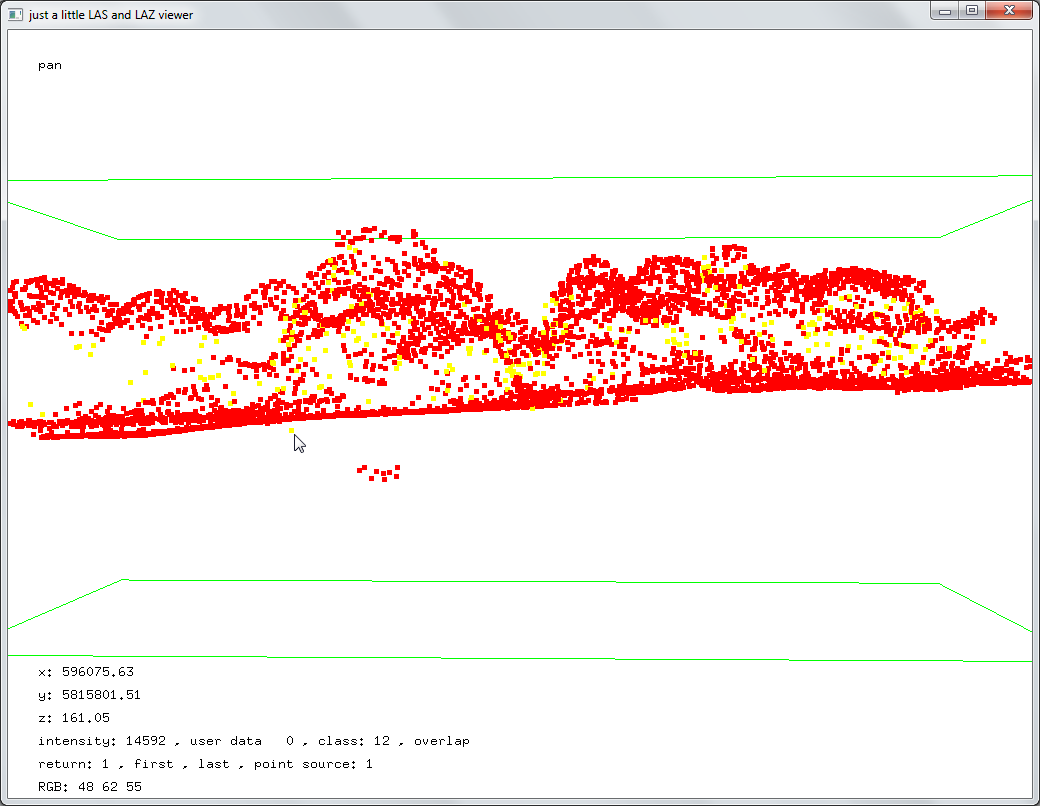Minimize the LAS viewer window
1040x806 pixels.
coord(945,11)
